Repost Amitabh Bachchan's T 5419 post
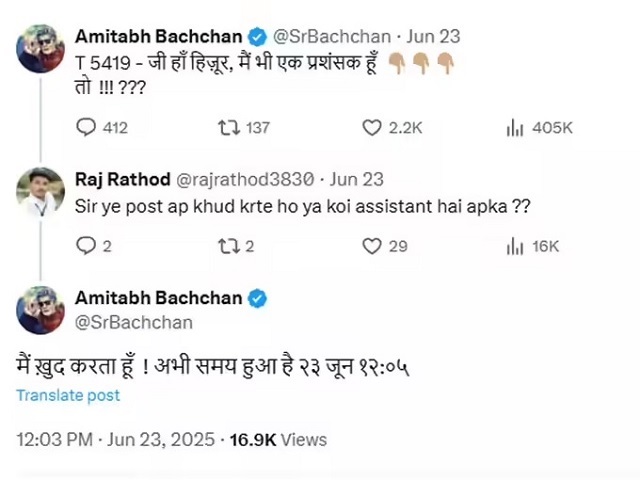Screen dimensions: 640x480 [229, 128]
